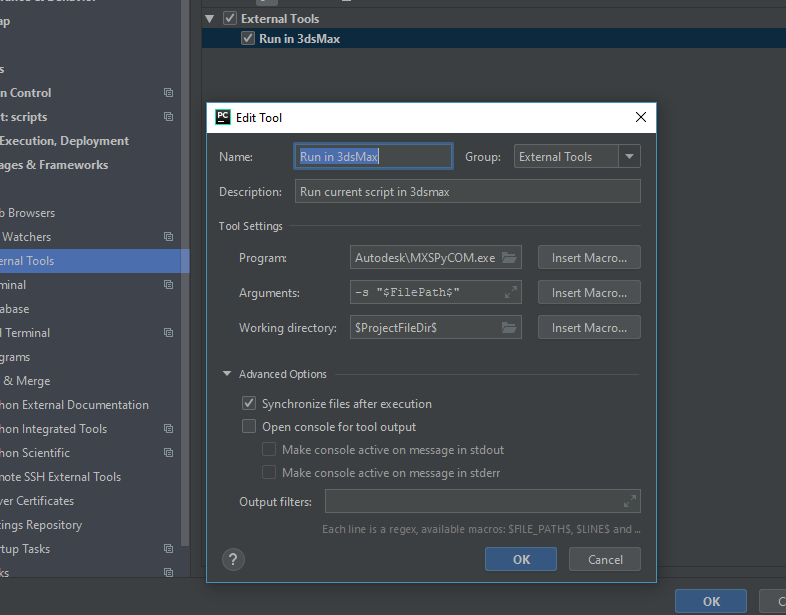Select Diff & Merge in settings sidebar
This screenshot has height=615, width=786.
25,381
